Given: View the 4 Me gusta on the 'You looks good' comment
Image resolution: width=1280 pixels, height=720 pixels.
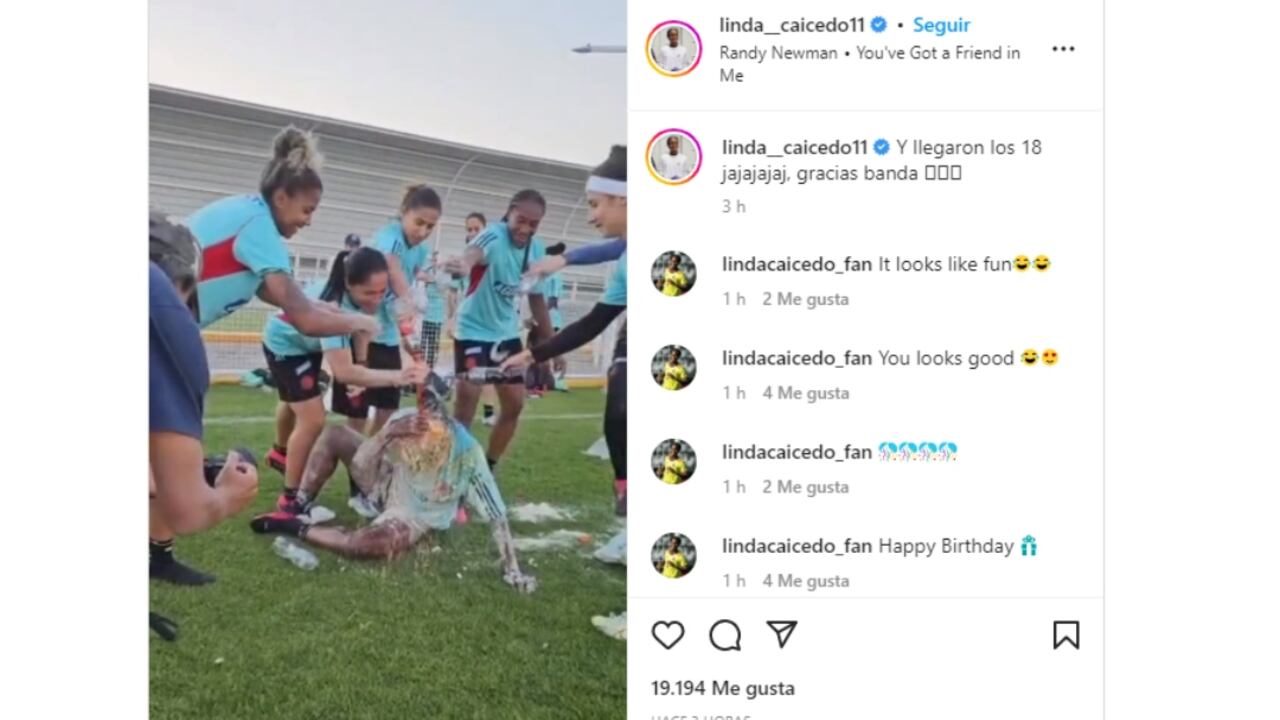Looking at the screenshot, I should 805,393.
